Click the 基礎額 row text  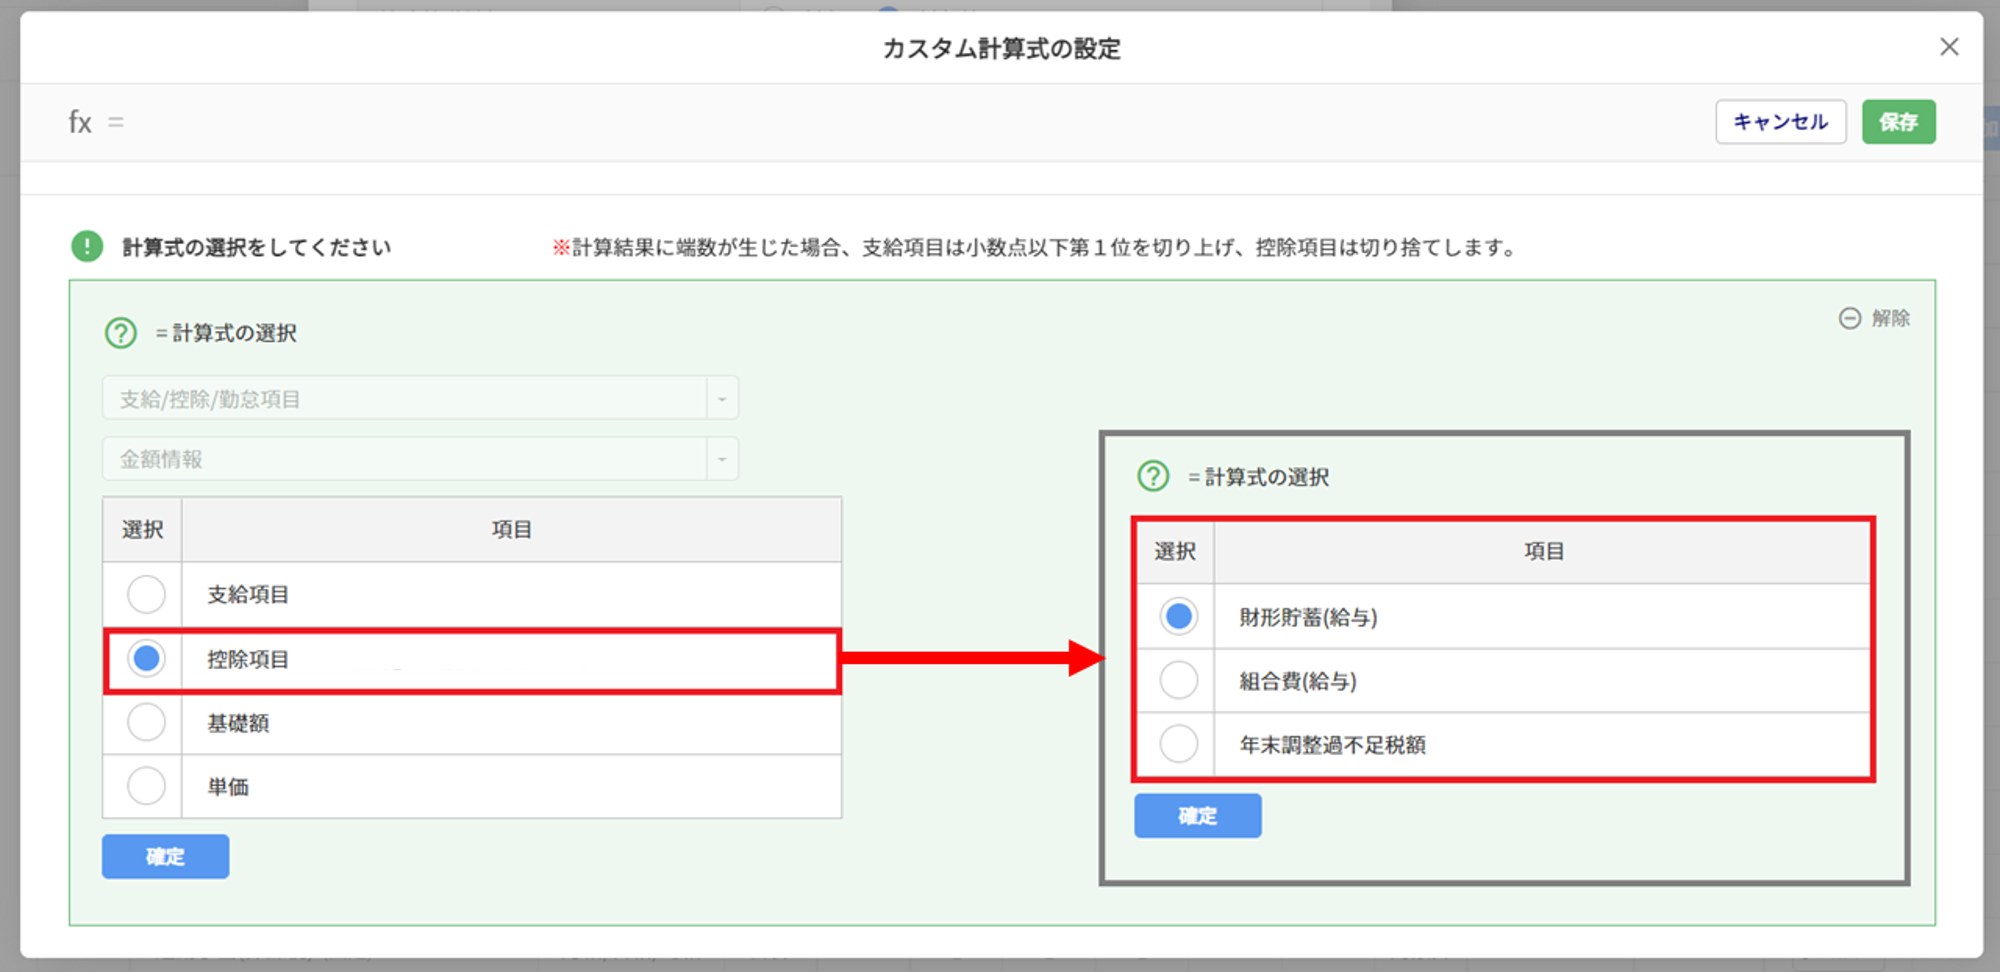pos(238,723)
